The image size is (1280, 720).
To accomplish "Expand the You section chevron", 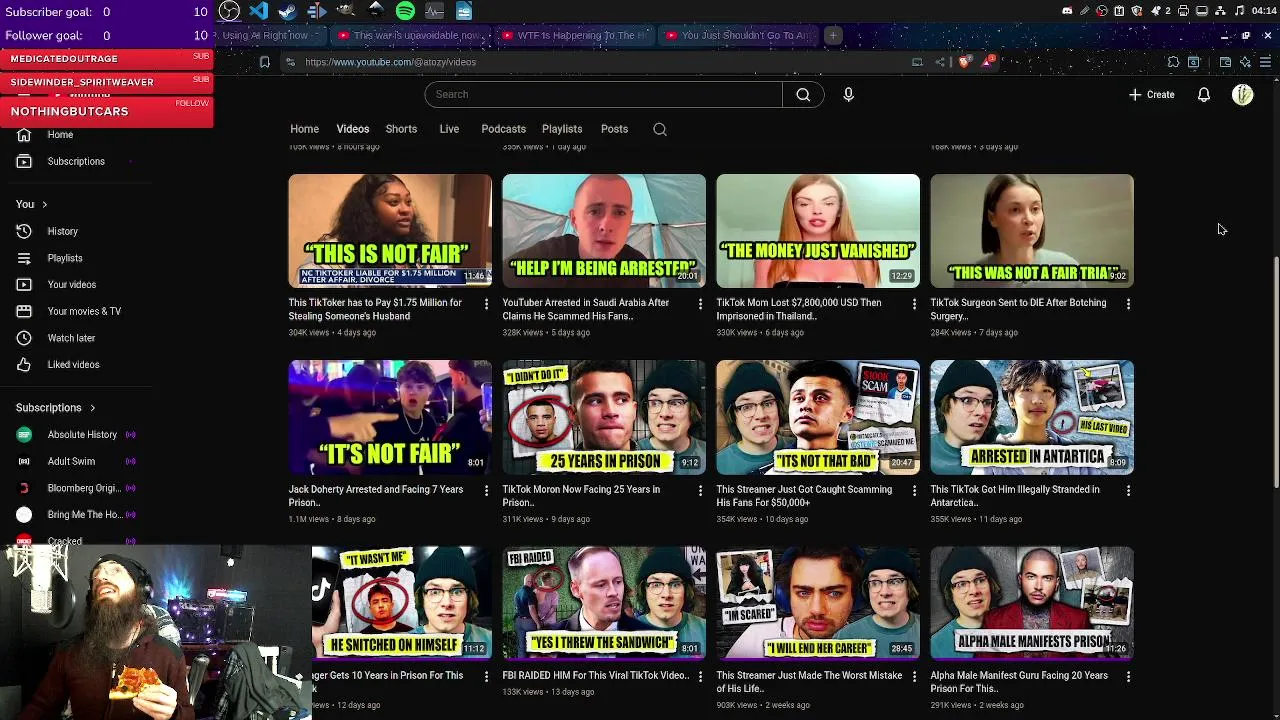I will 44,204.
